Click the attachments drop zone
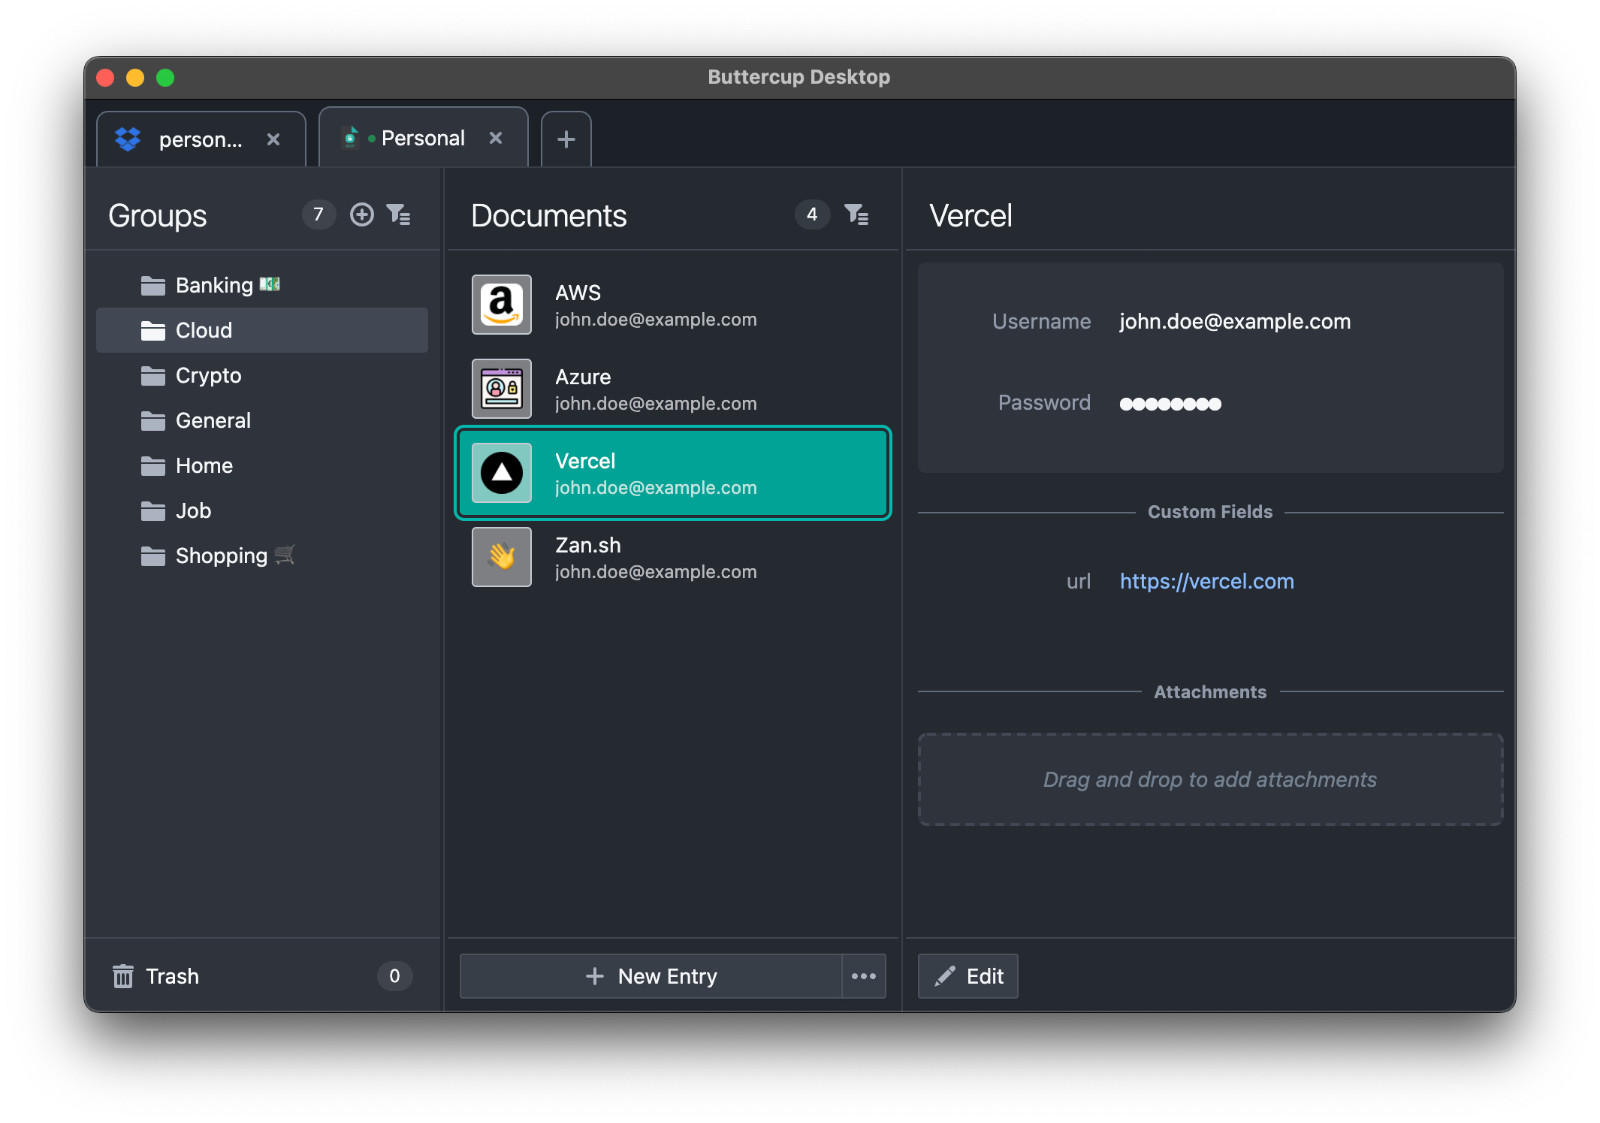The image size is (1600, 1123). pyautogui.click(x=1210, y=779)
